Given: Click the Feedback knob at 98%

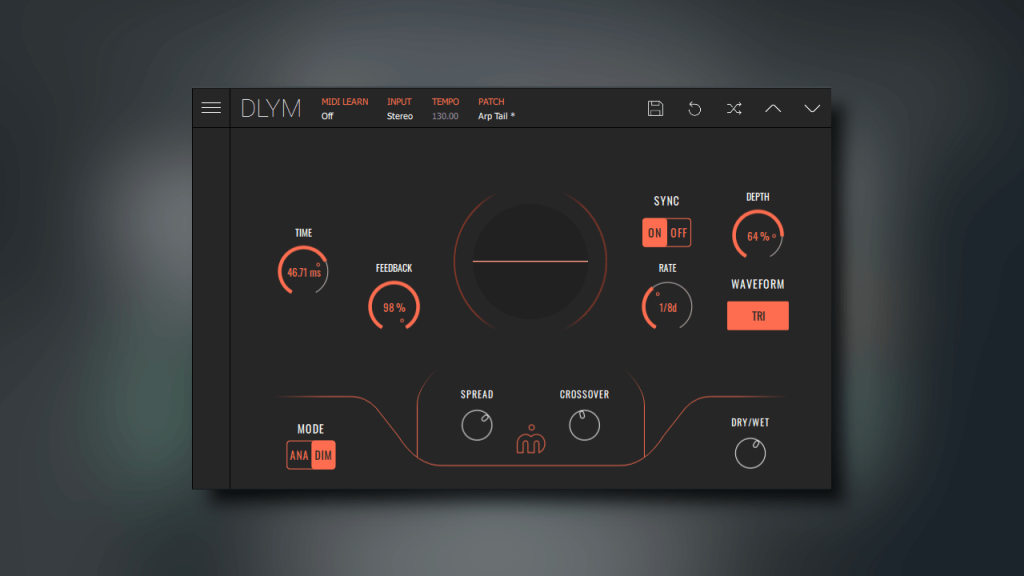Looking at the screenshot, I should pos(393,307).
